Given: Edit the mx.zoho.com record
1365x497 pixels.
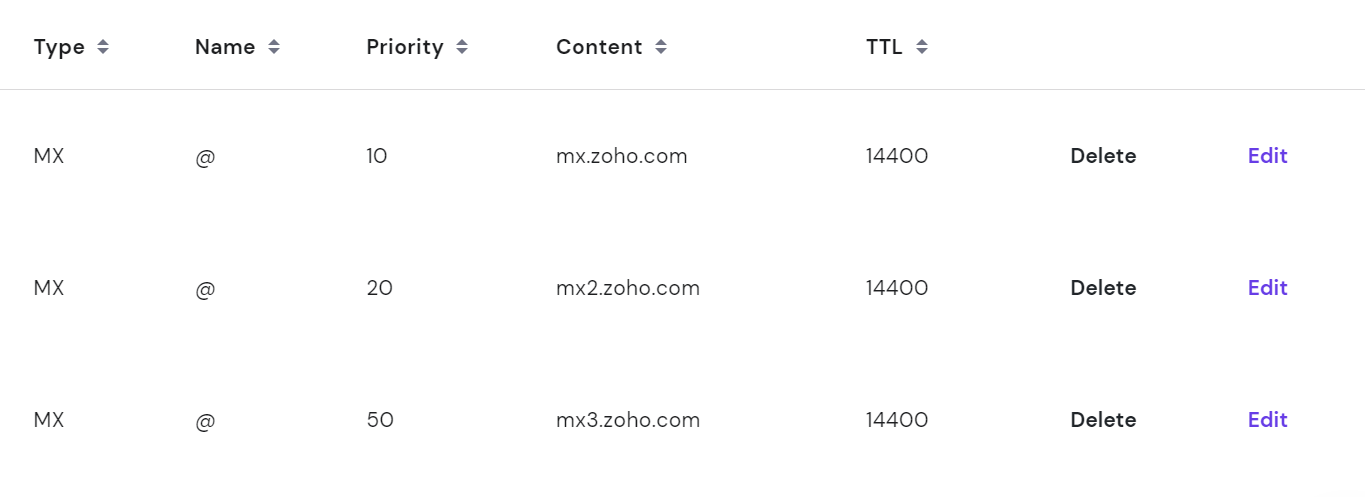Looking at the screenshot, I should (x=1267, y=156).
